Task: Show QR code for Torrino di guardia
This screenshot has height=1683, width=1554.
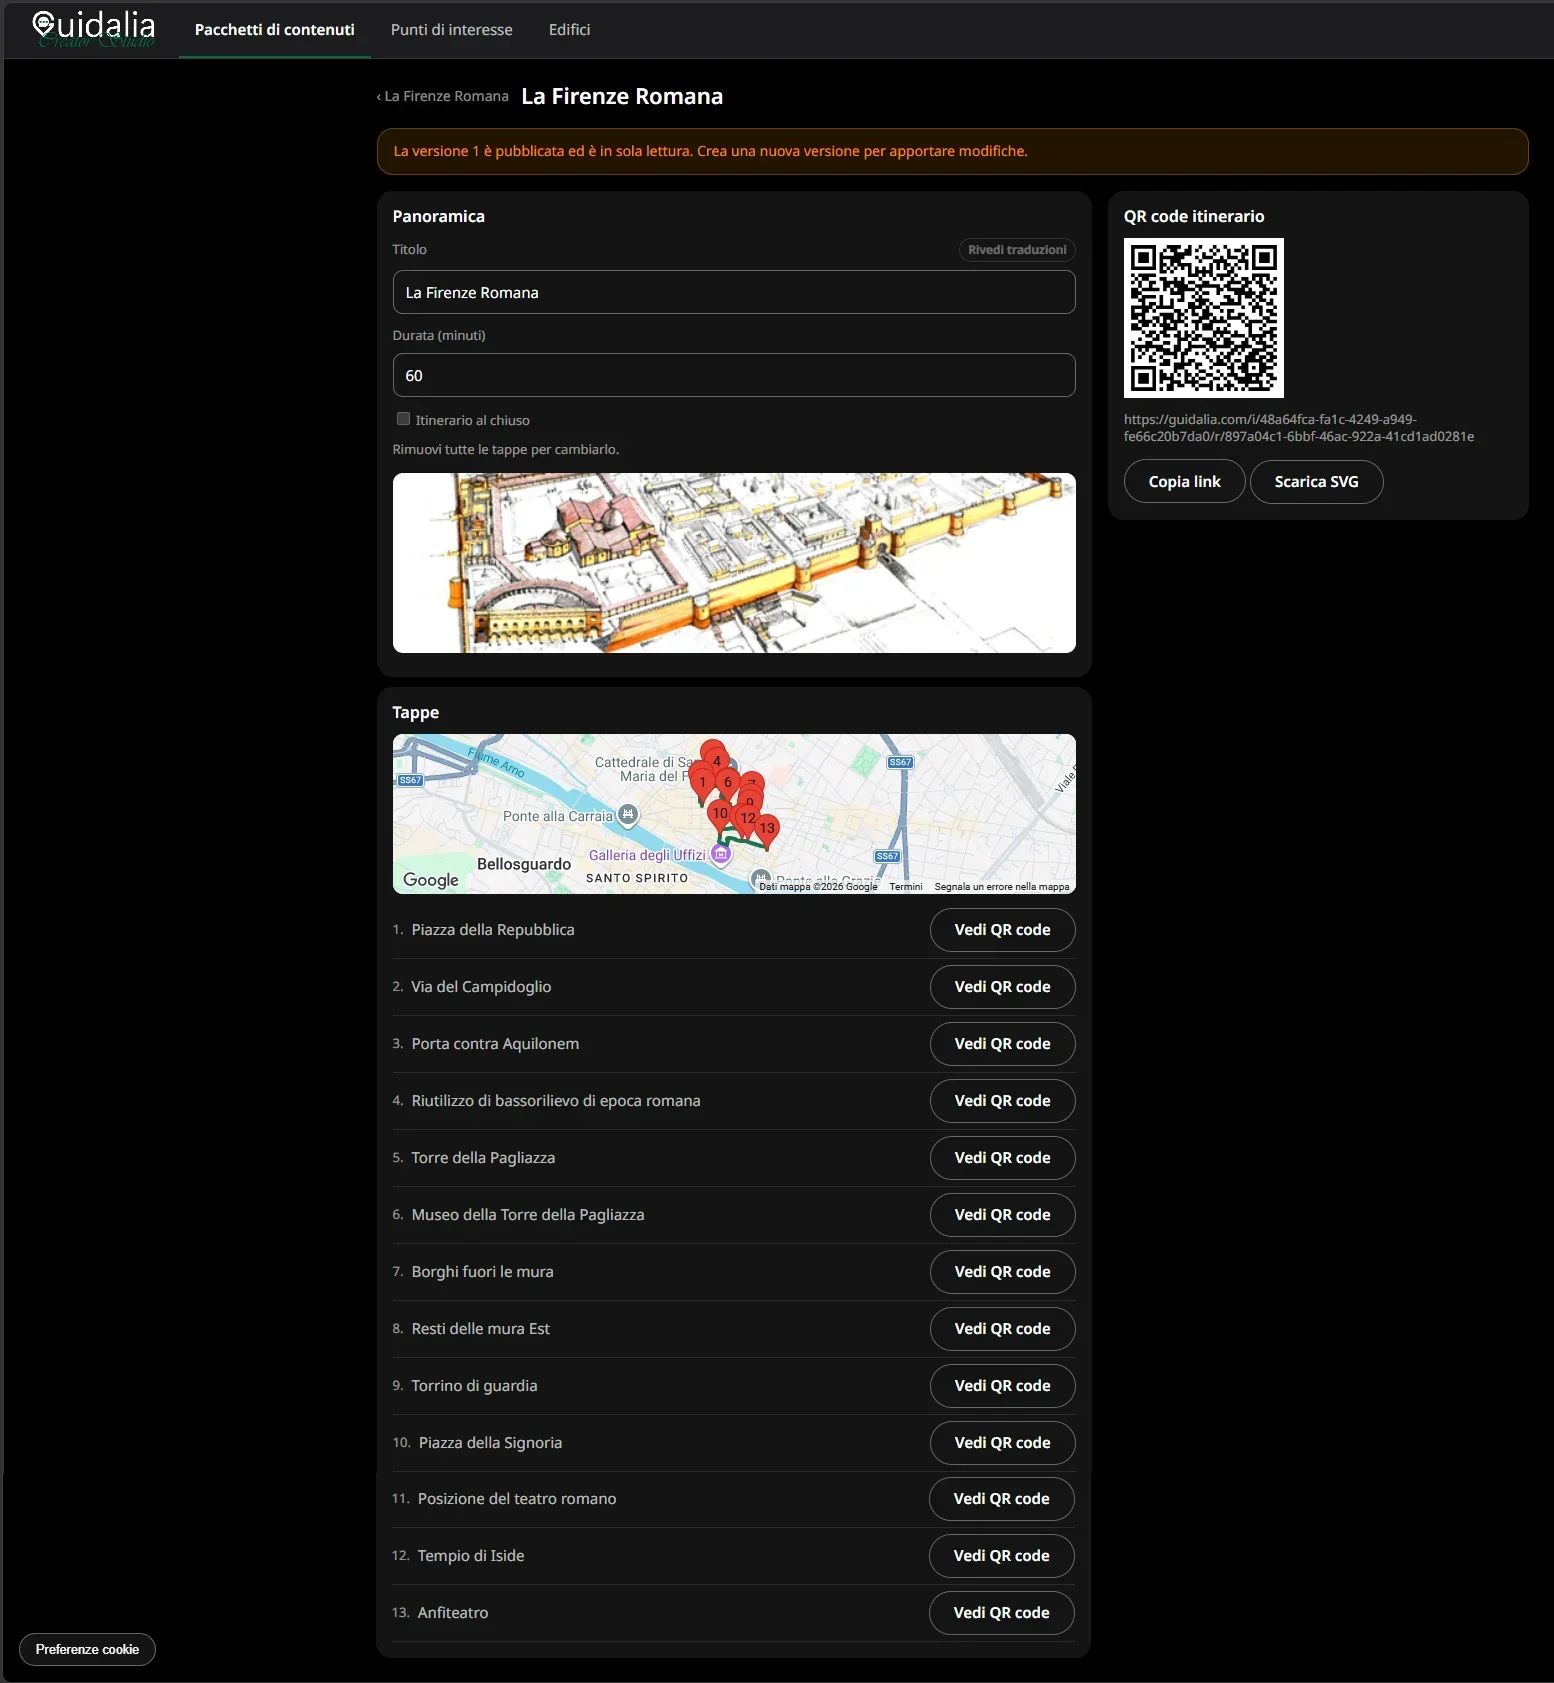Action: tap(1003, 1386)
